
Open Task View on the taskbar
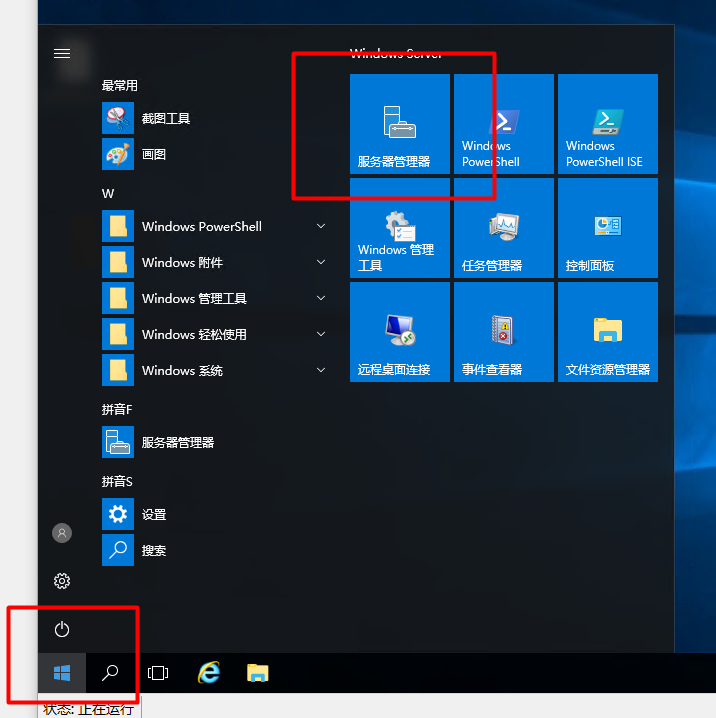point(158,673)
